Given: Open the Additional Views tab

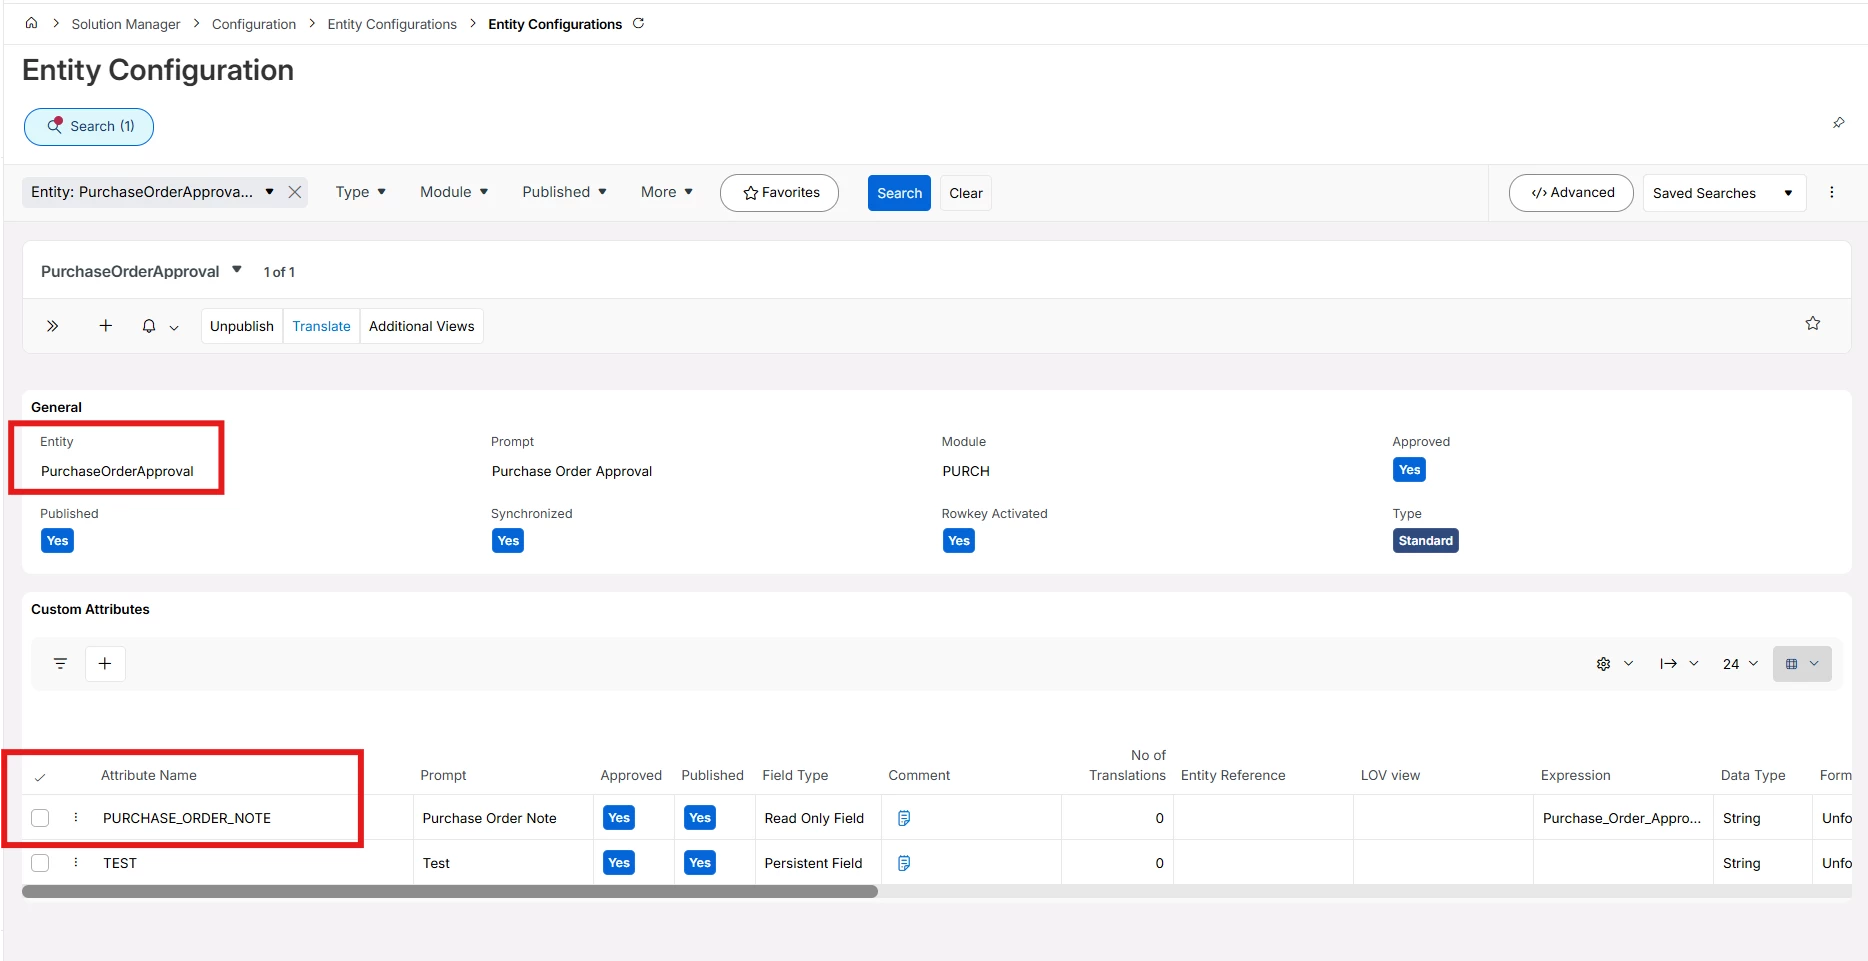Looking at the screenshot, I should [x=421, y=326].
